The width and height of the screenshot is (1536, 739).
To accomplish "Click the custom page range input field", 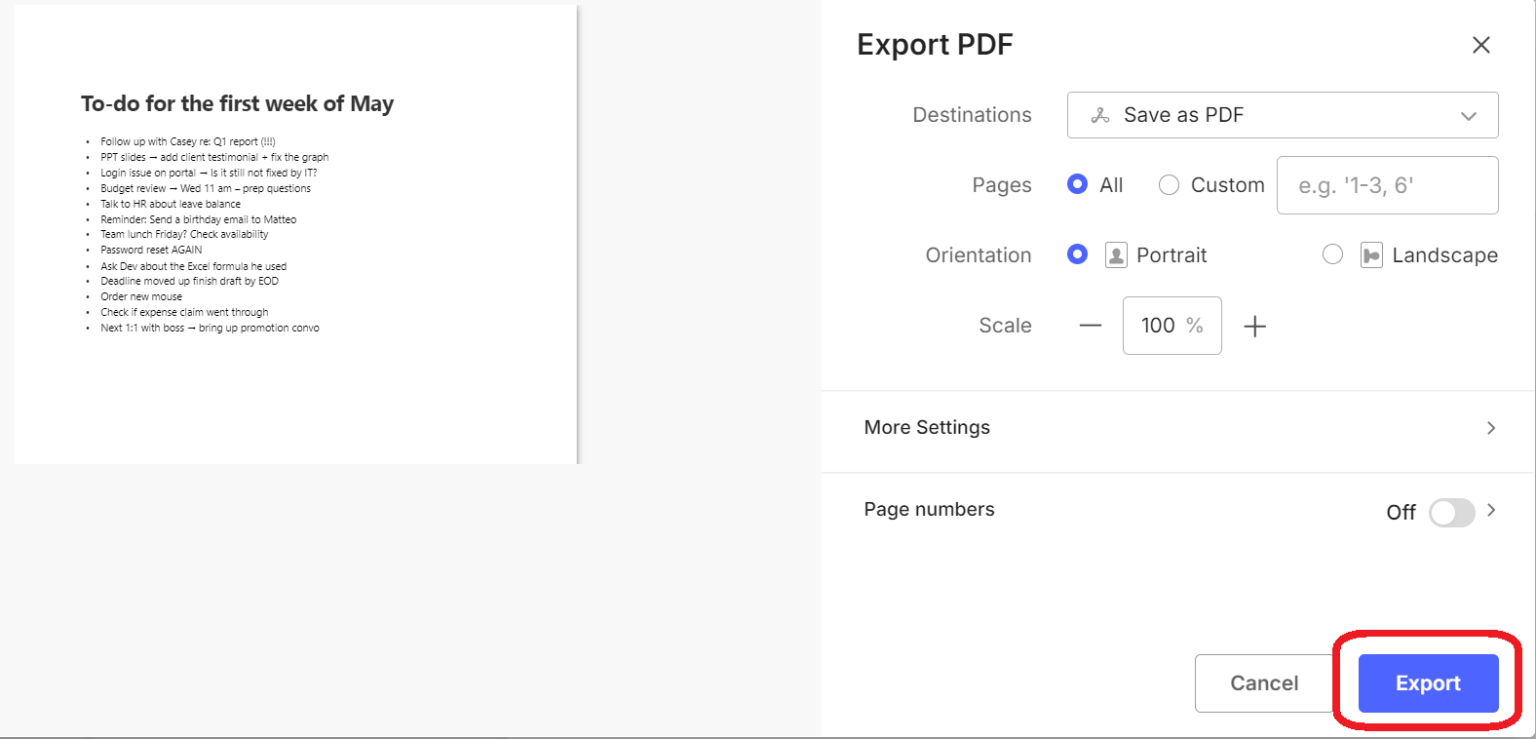I will tap(1387, 184).
